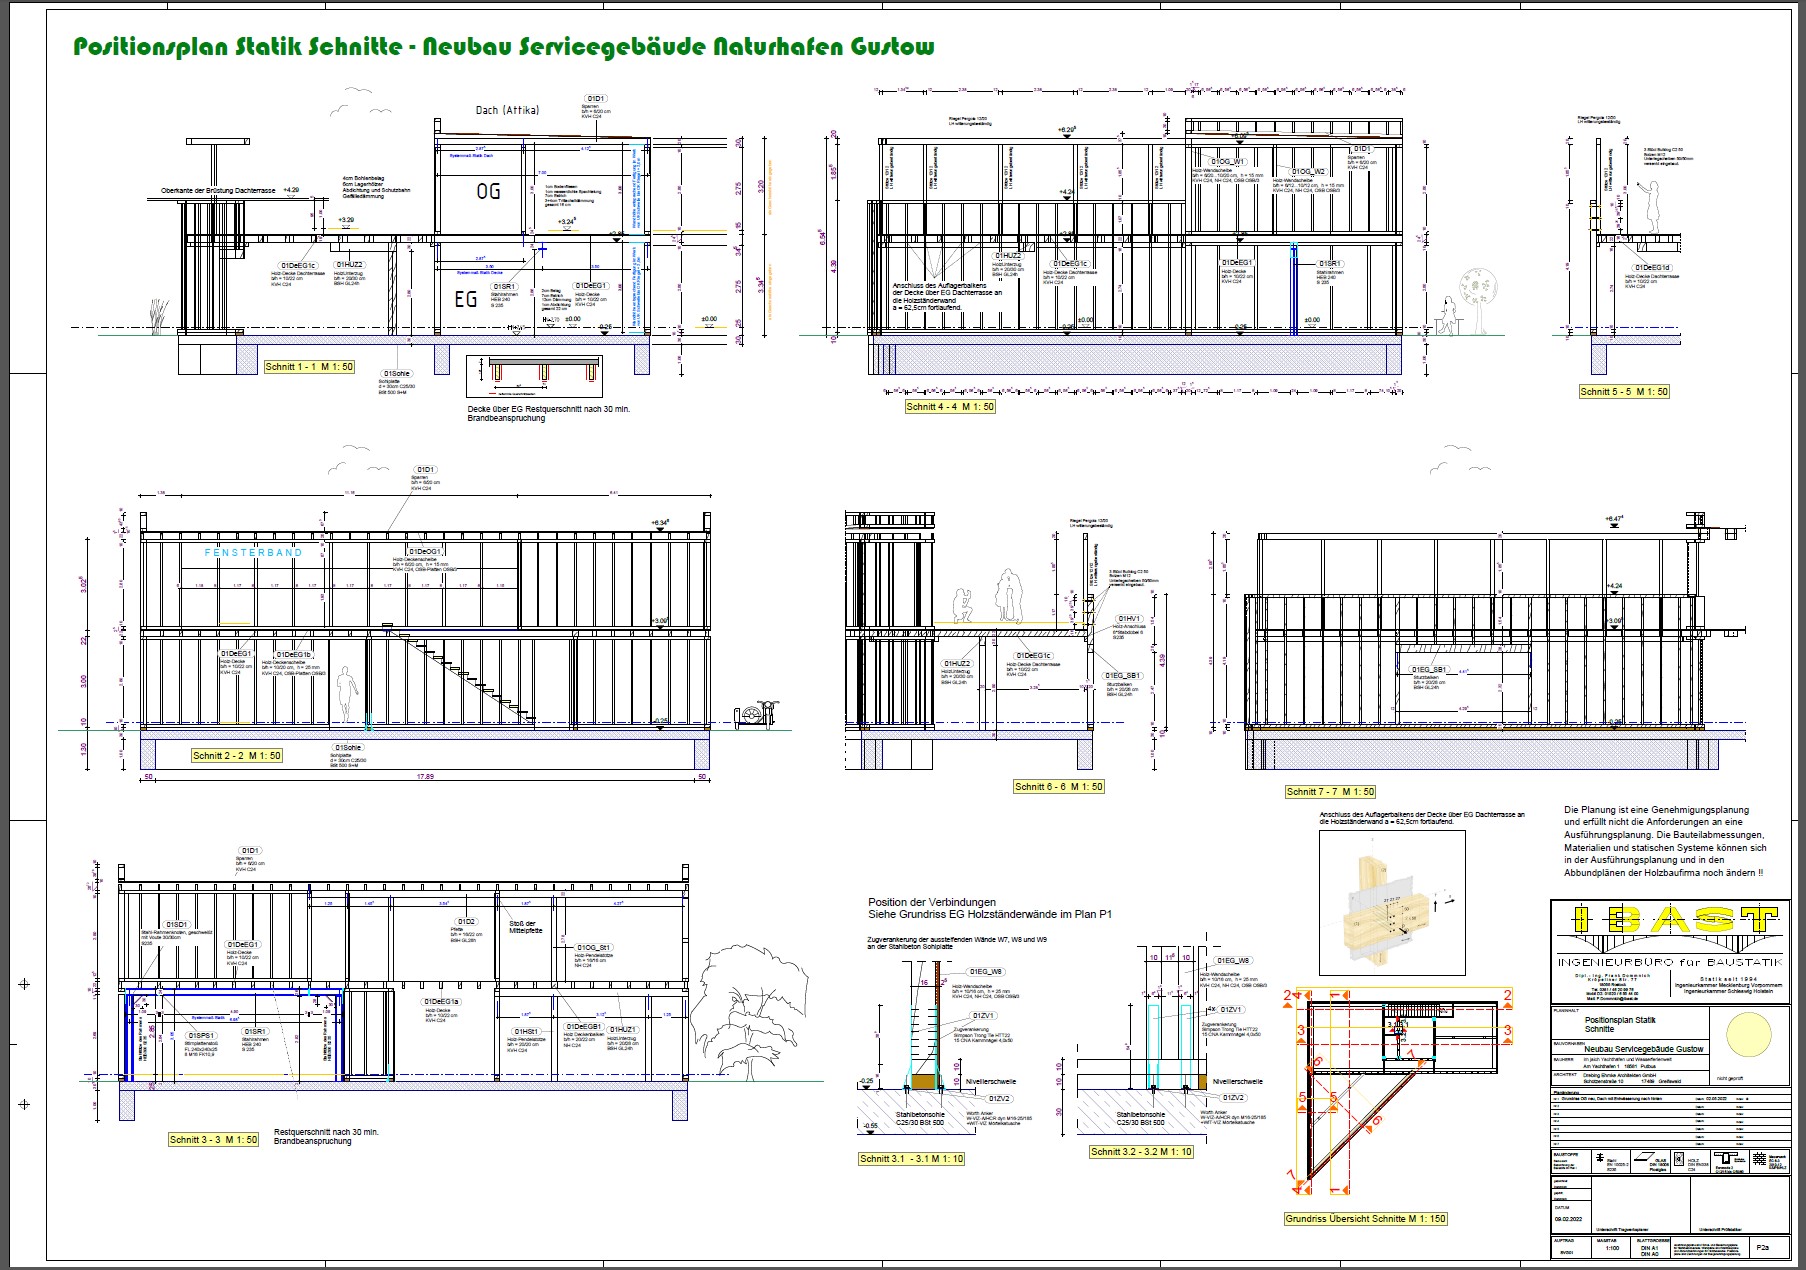Click the kneeling person figure in Schnitt 6-6
The height and width of the screenshot is (1270, 1806).
tap(965, 606)
